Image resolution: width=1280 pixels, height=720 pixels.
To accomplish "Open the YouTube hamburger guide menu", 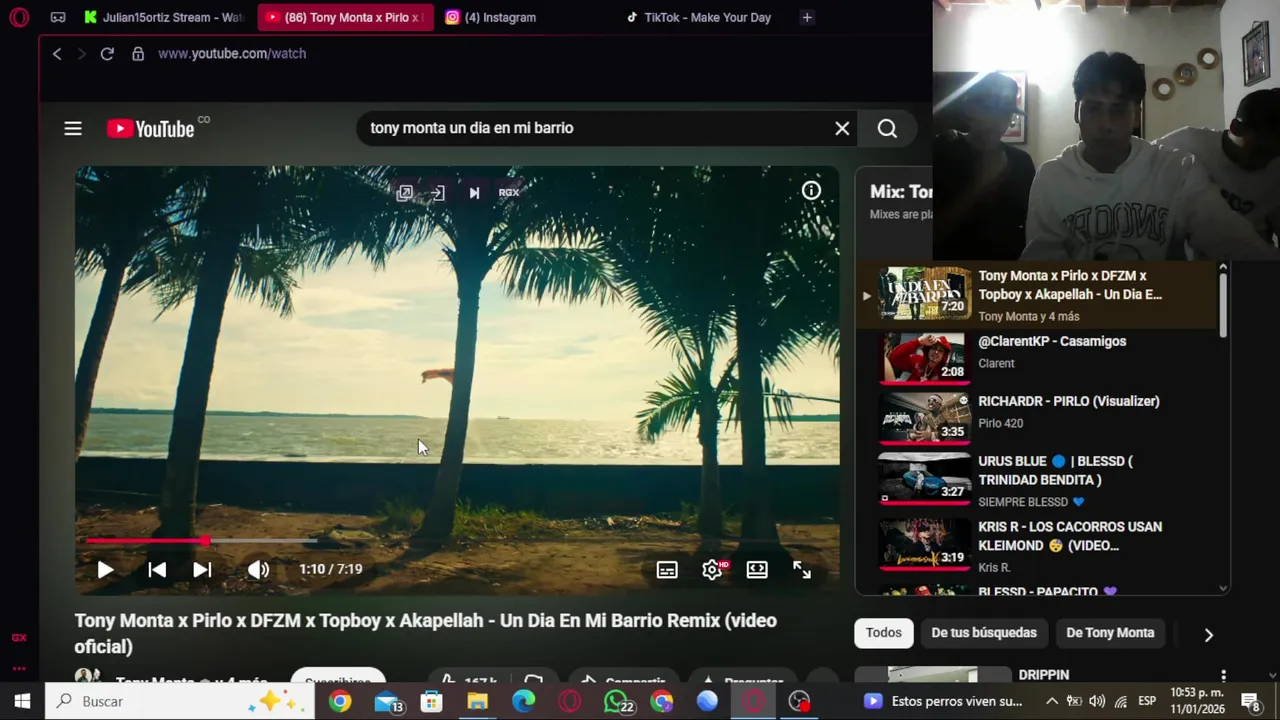I will pos(73,128).
